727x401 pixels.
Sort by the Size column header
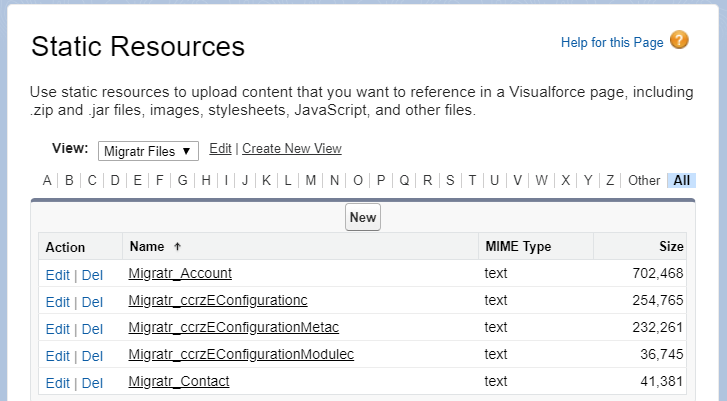671,247
